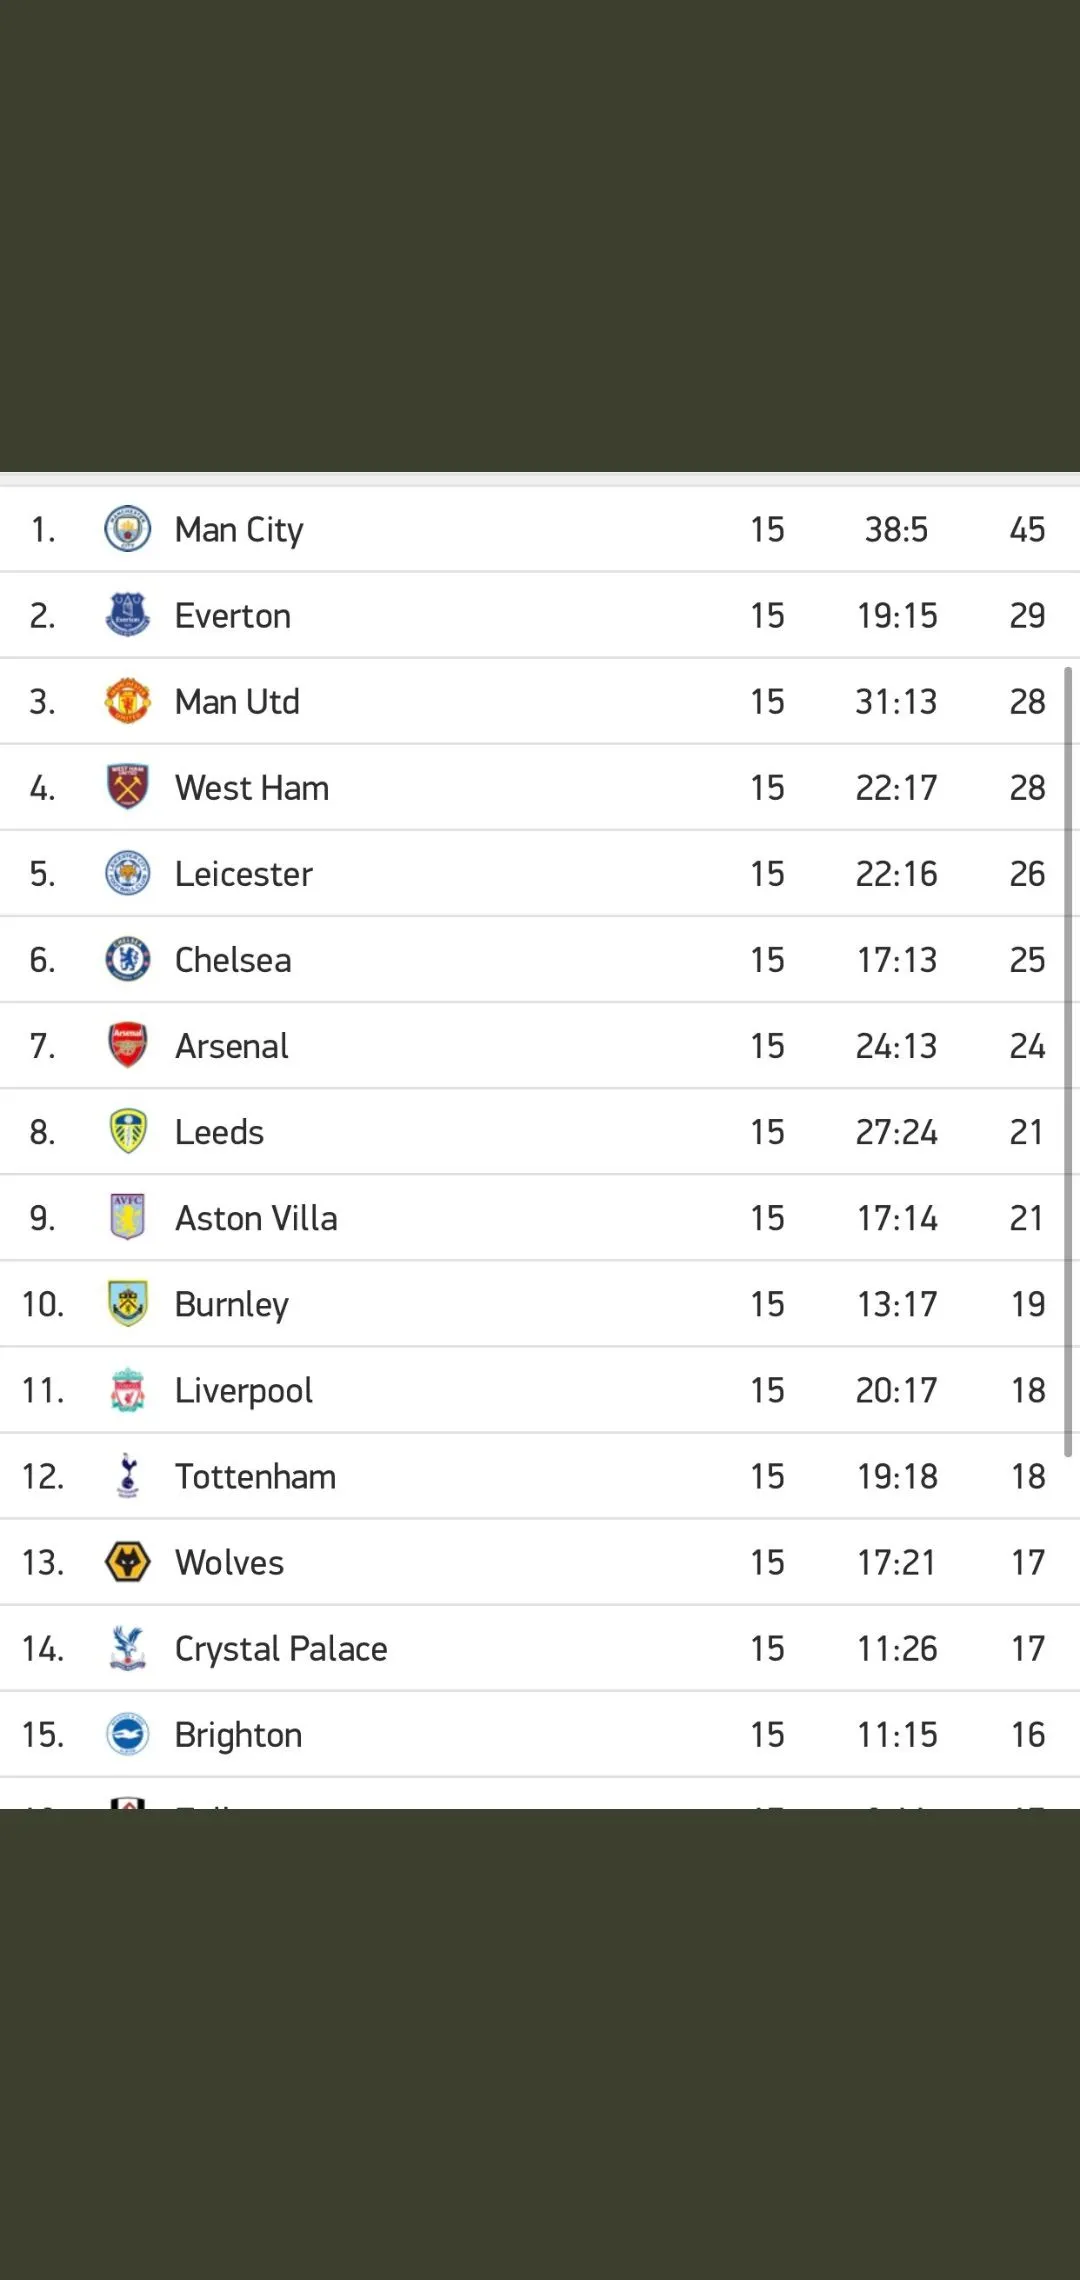Click the Man City club crest
The width and height of the screenshot is (1080, 2280).
point(127,529)
